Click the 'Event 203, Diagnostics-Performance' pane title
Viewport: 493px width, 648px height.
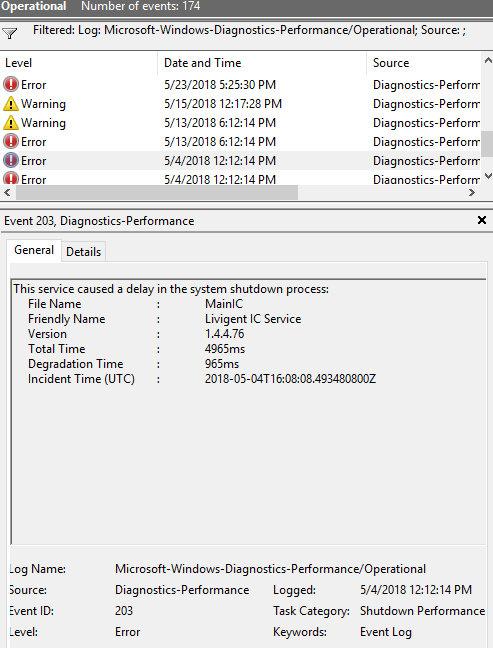(99, 221)
